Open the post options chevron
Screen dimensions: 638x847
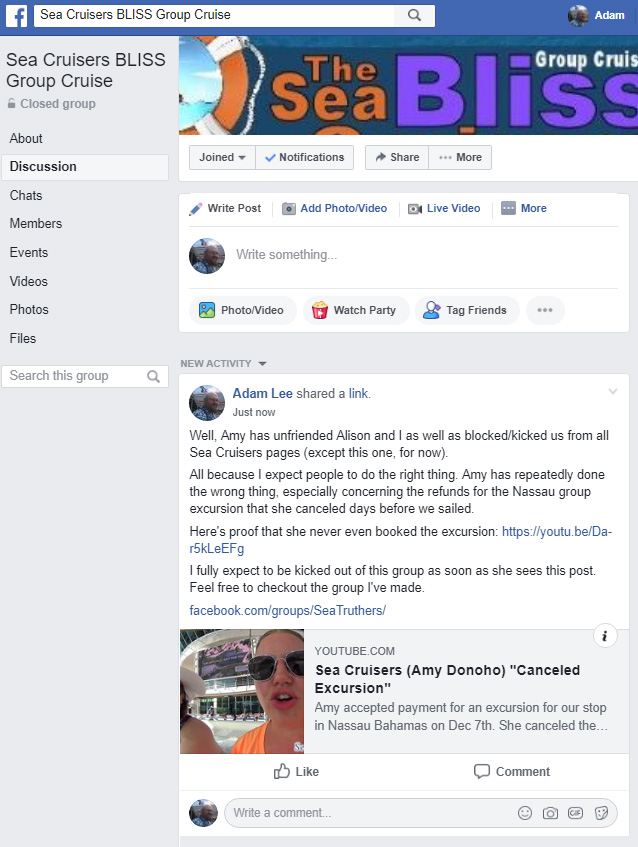tap(613, 392)
